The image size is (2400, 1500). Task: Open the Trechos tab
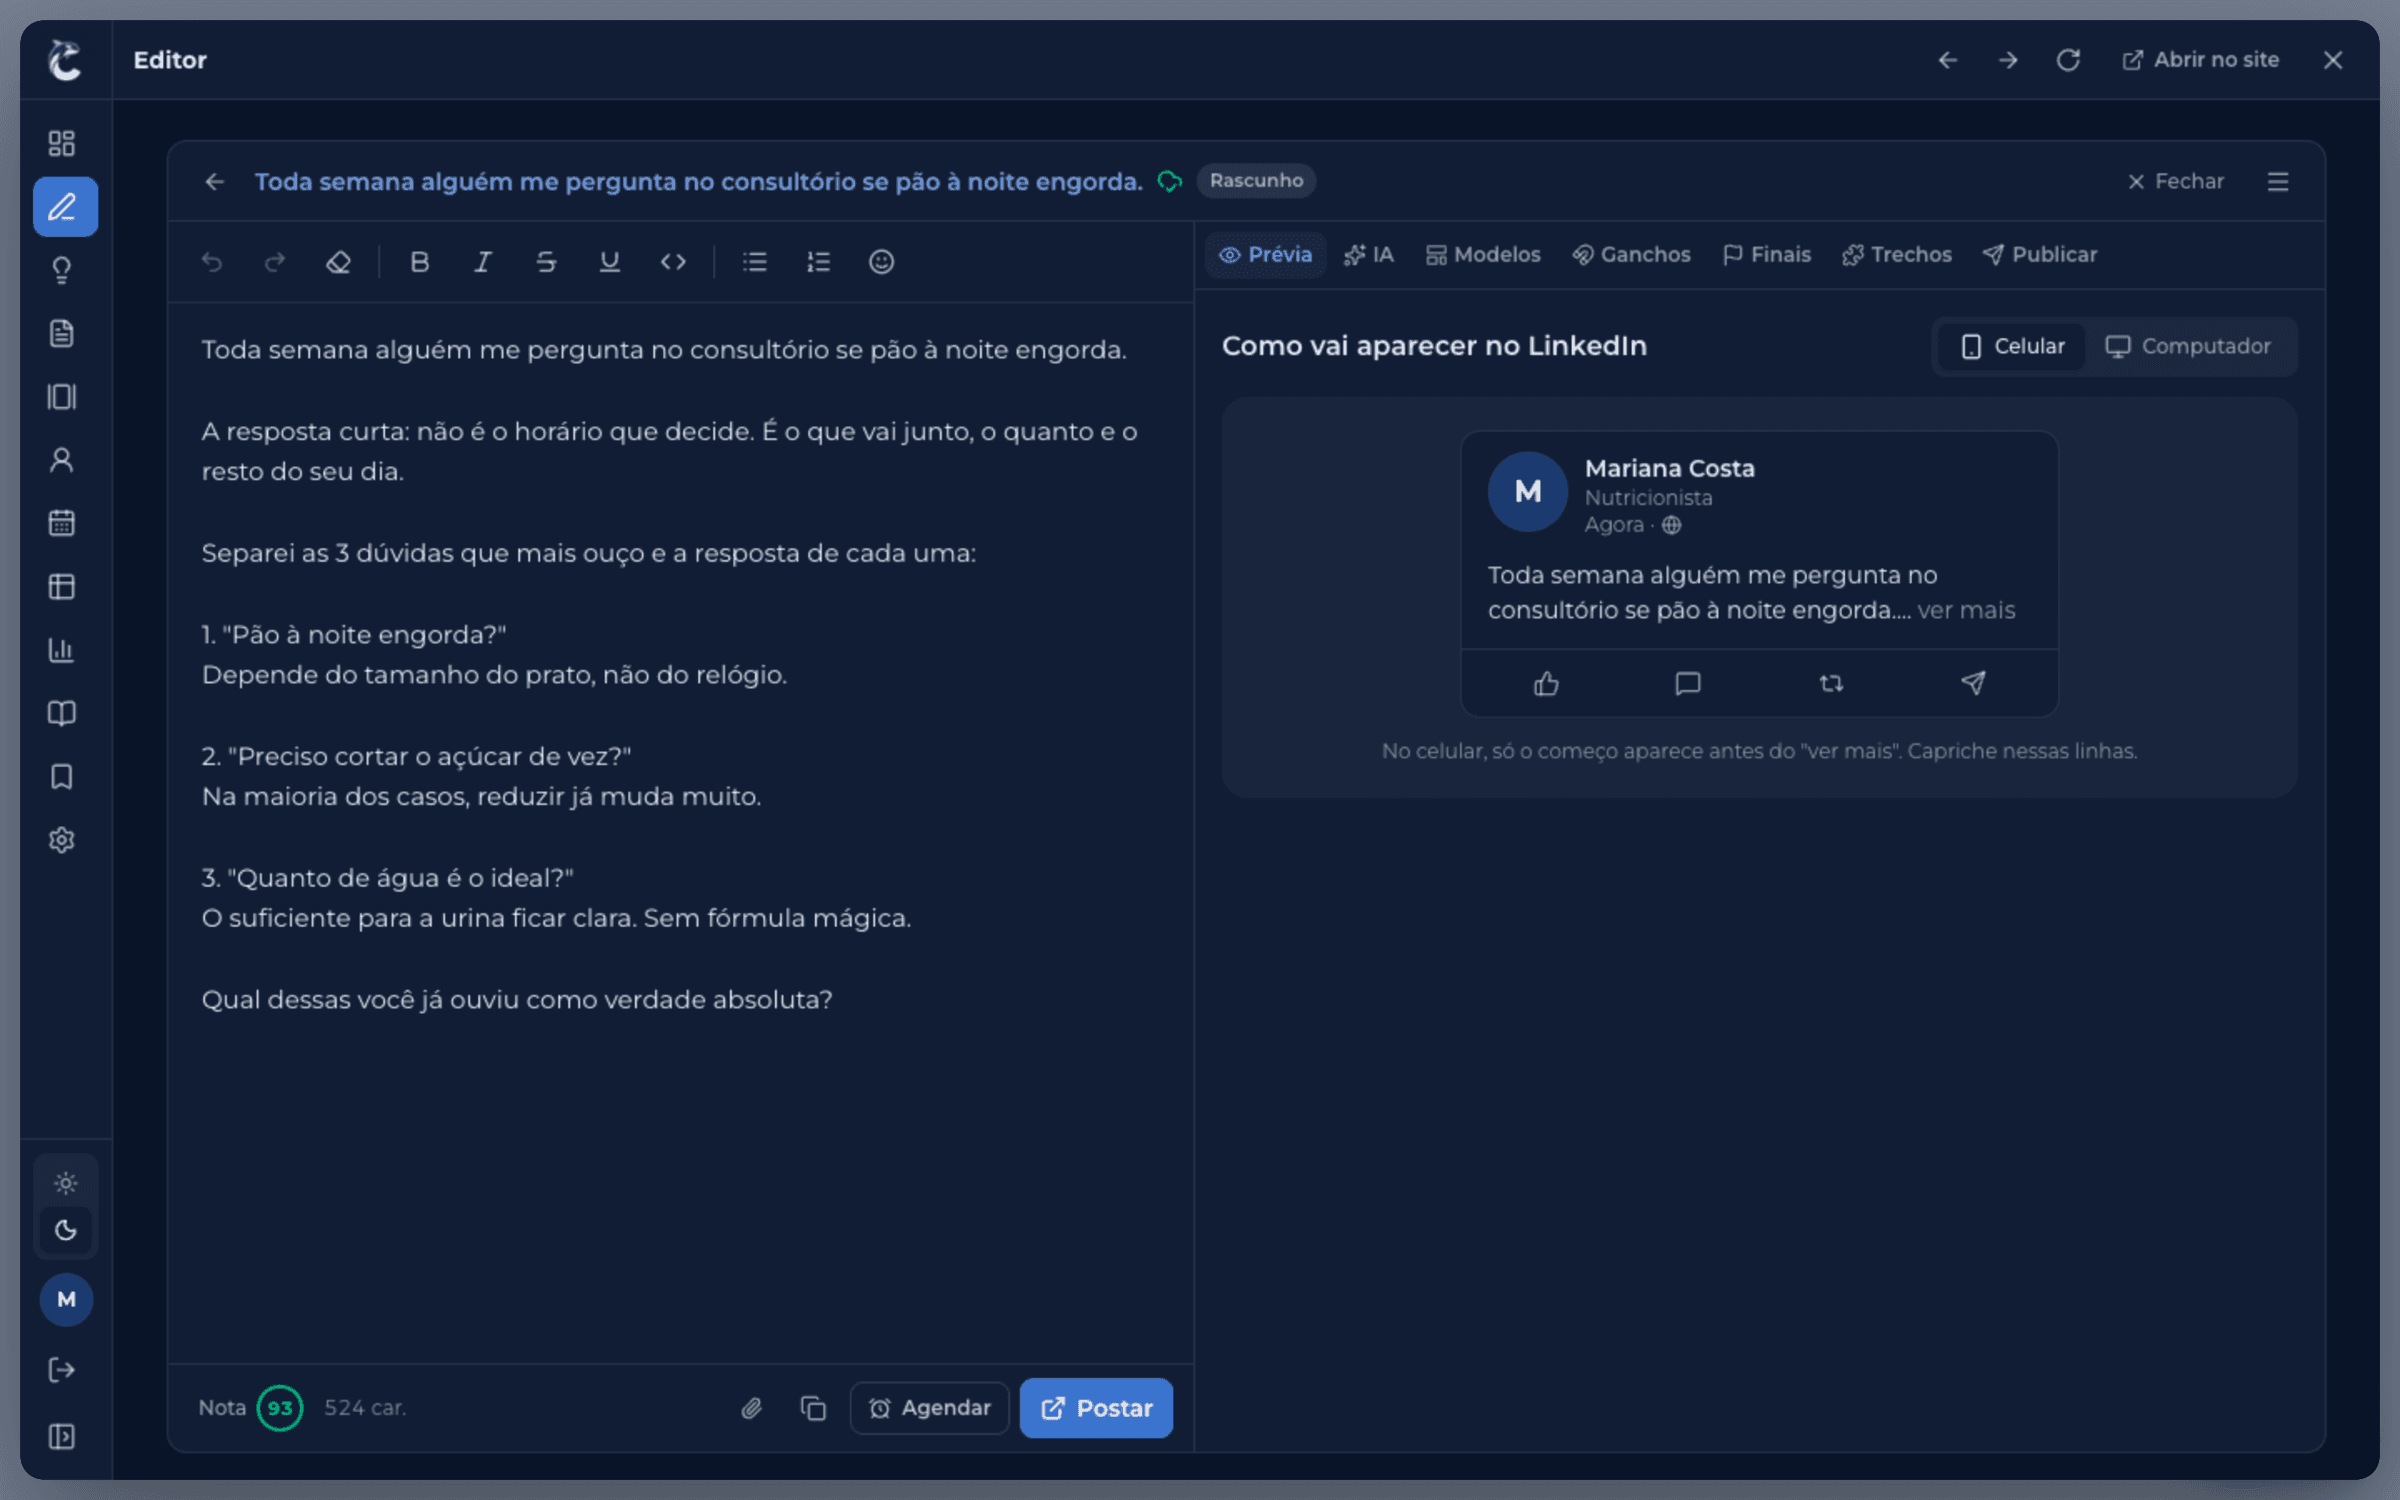[1896, 255]
